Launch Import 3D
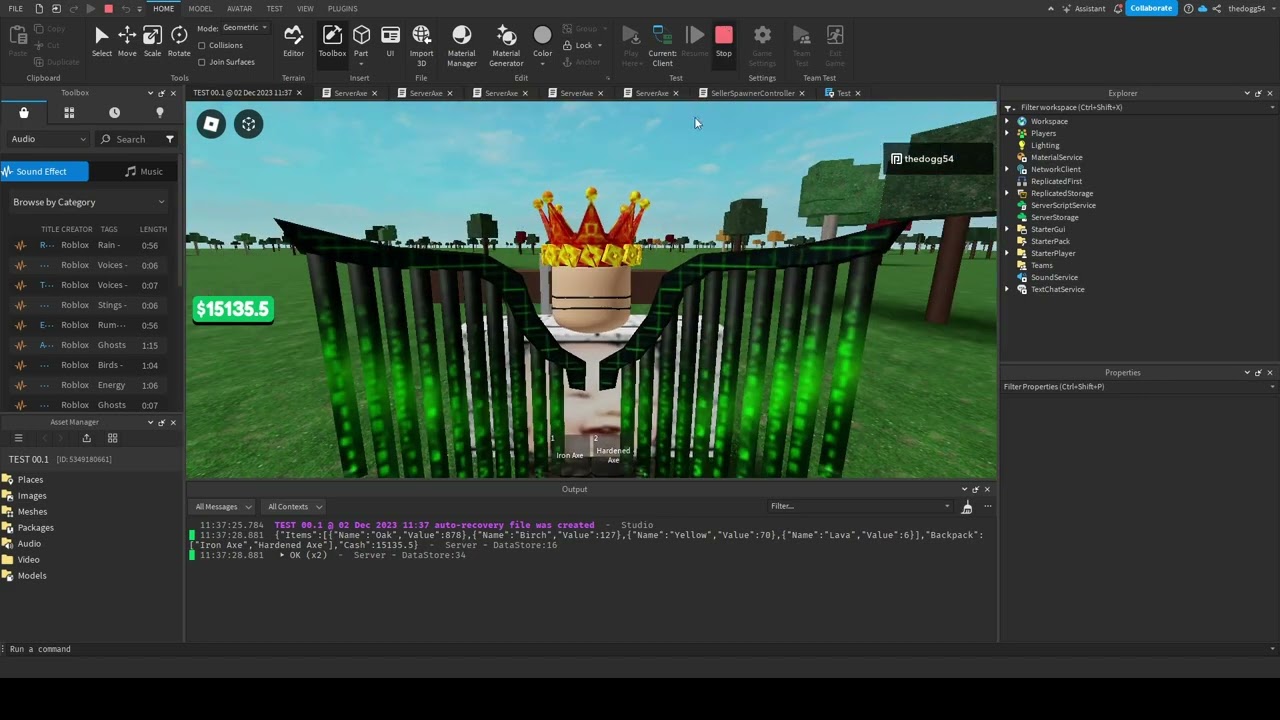Image resolution: width=1280 pixels, height=720 pixels. point(421,45)
